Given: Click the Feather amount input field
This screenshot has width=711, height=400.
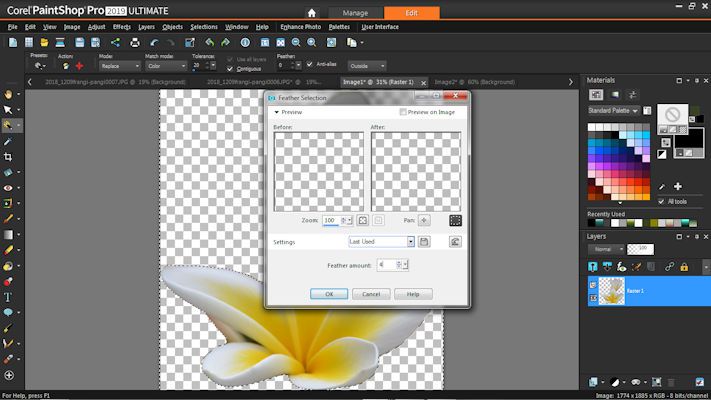Looking at the screenshot, I should point(385,265).
